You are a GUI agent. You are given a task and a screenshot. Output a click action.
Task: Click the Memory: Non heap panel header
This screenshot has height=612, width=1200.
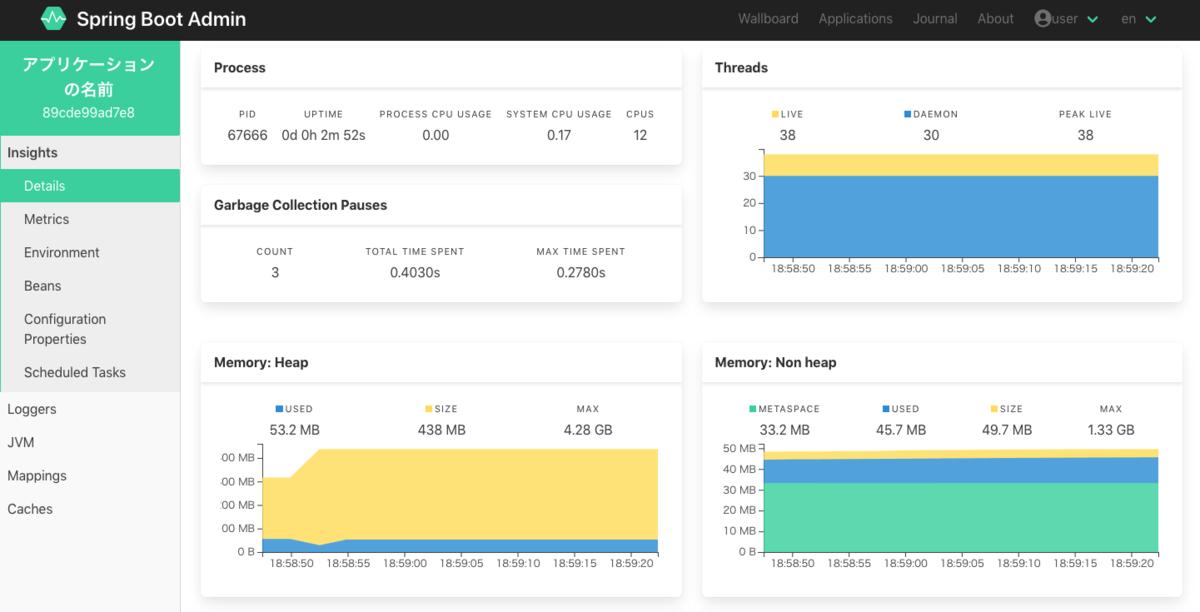pyautogui.click(x=942, y=362)
